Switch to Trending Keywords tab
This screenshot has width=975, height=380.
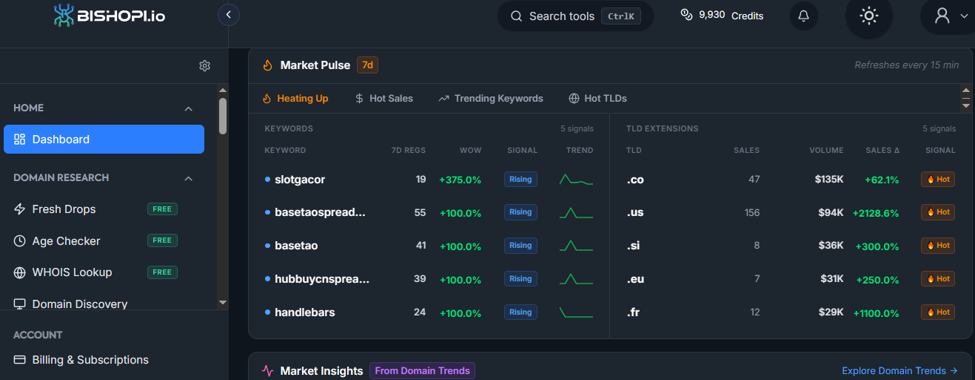491,98
